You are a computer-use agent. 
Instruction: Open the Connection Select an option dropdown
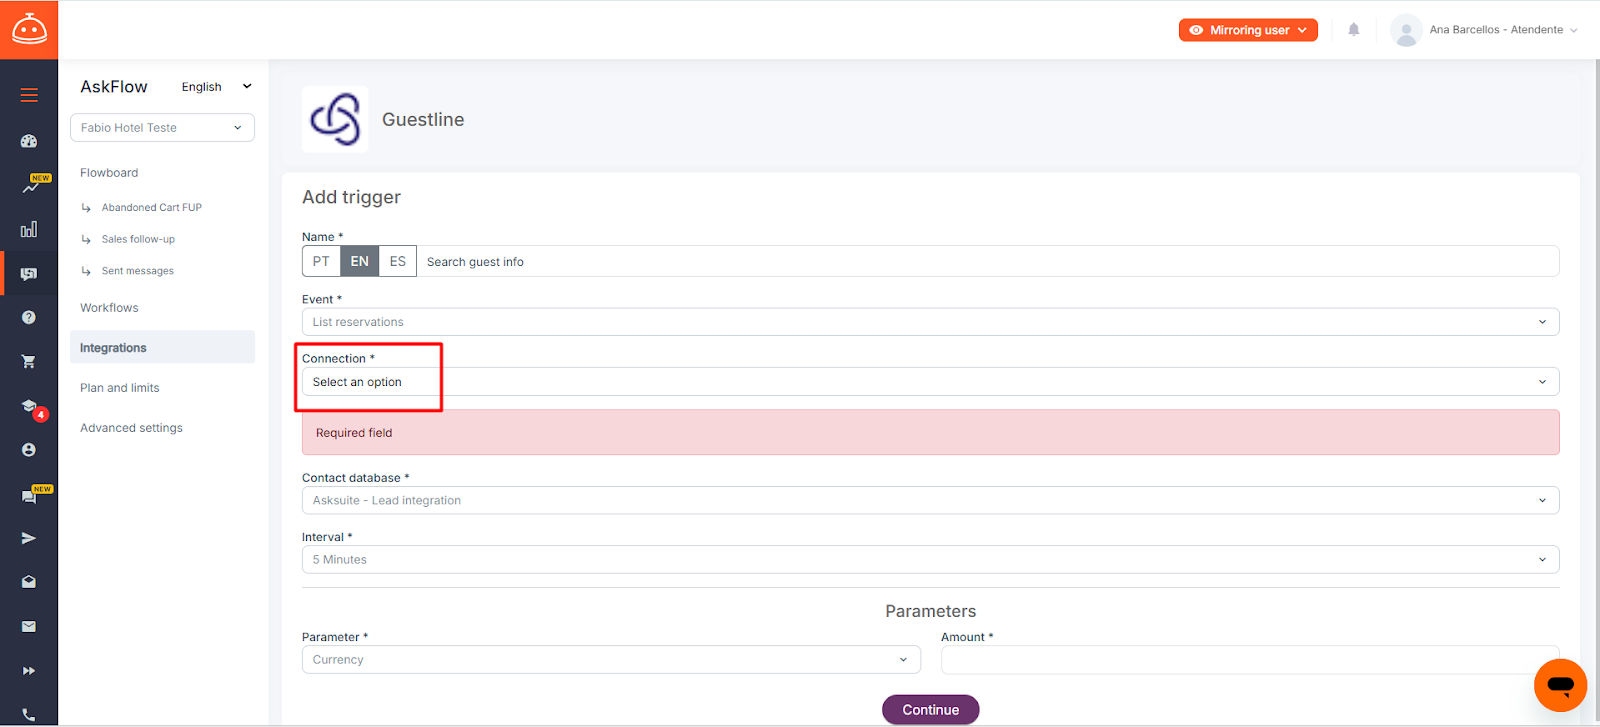coord(930,382)
